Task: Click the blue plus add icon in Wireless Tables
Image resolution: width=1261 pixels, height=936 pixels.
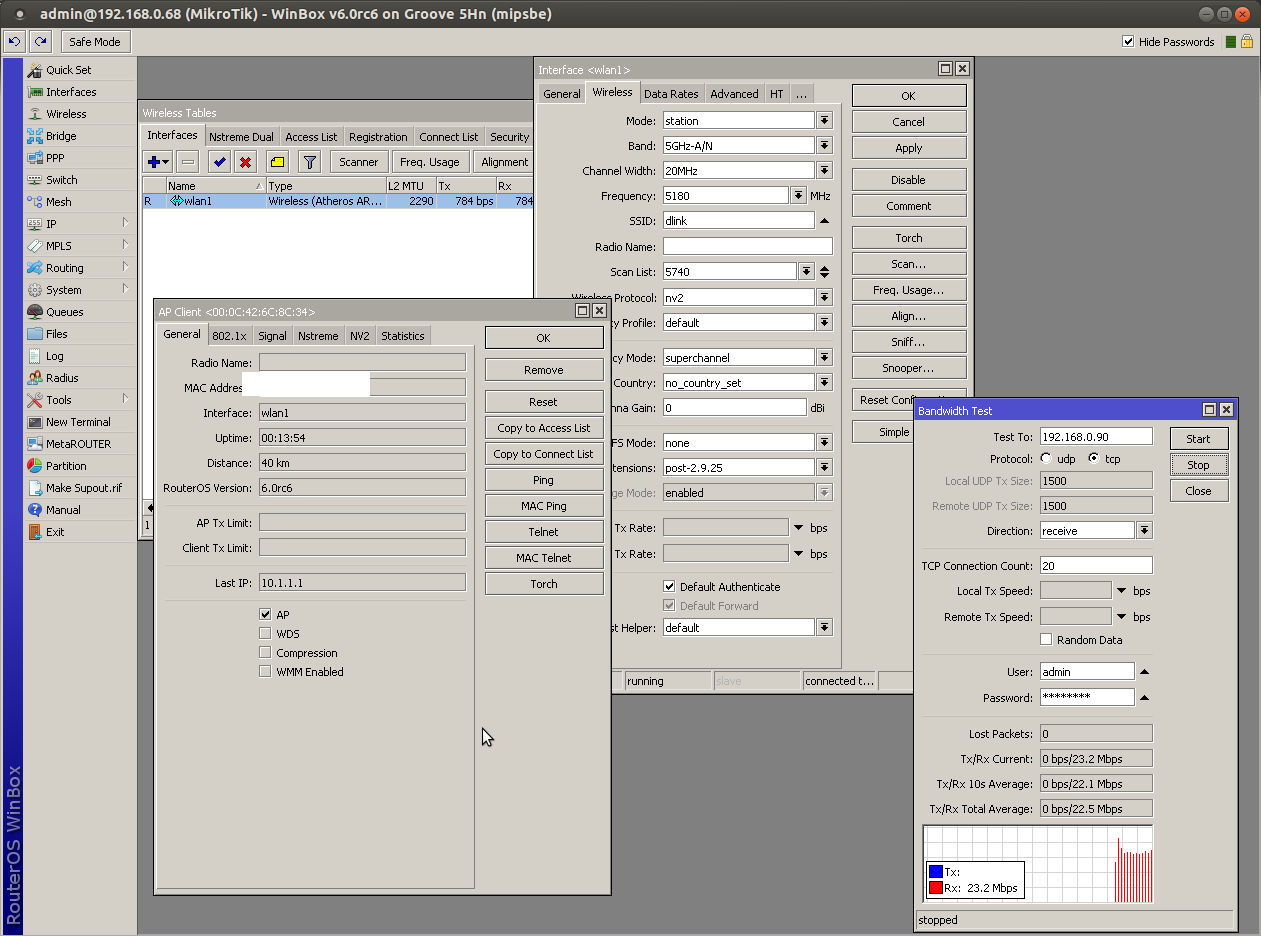Action: coord(158,162)
